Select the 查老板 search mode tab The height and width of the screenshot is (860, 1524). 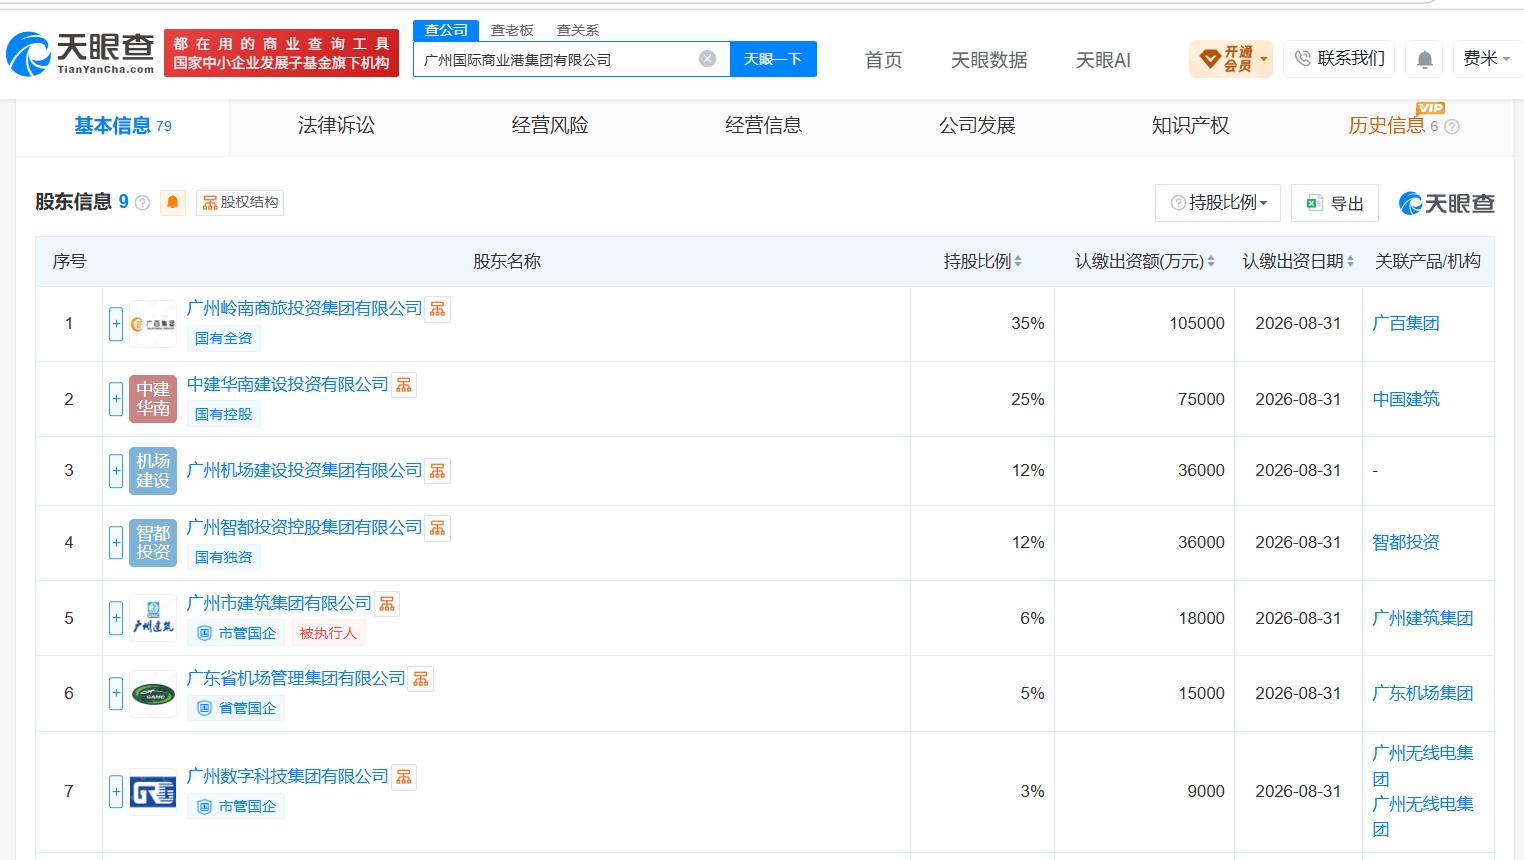pyautogui.click(x=512, y=31)
